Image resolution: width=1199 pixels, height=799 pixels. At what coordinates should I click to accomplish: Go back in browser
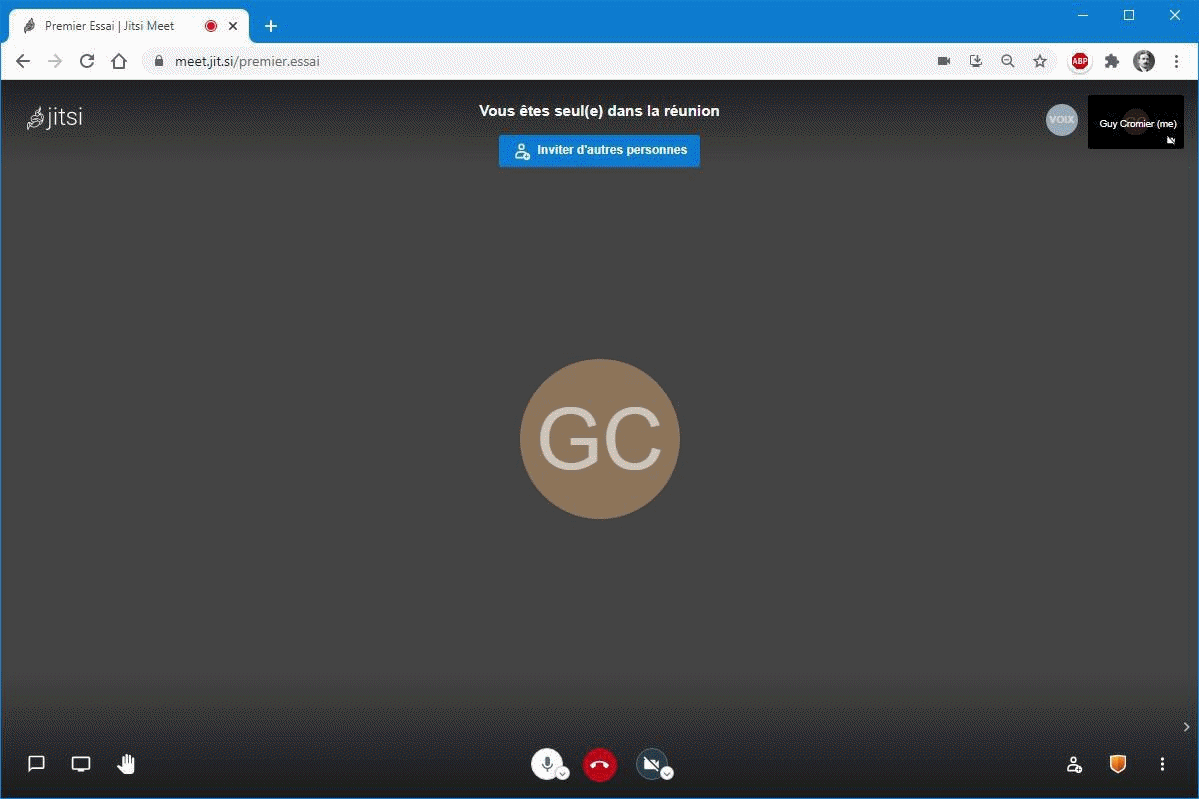[x=23, y=61]
